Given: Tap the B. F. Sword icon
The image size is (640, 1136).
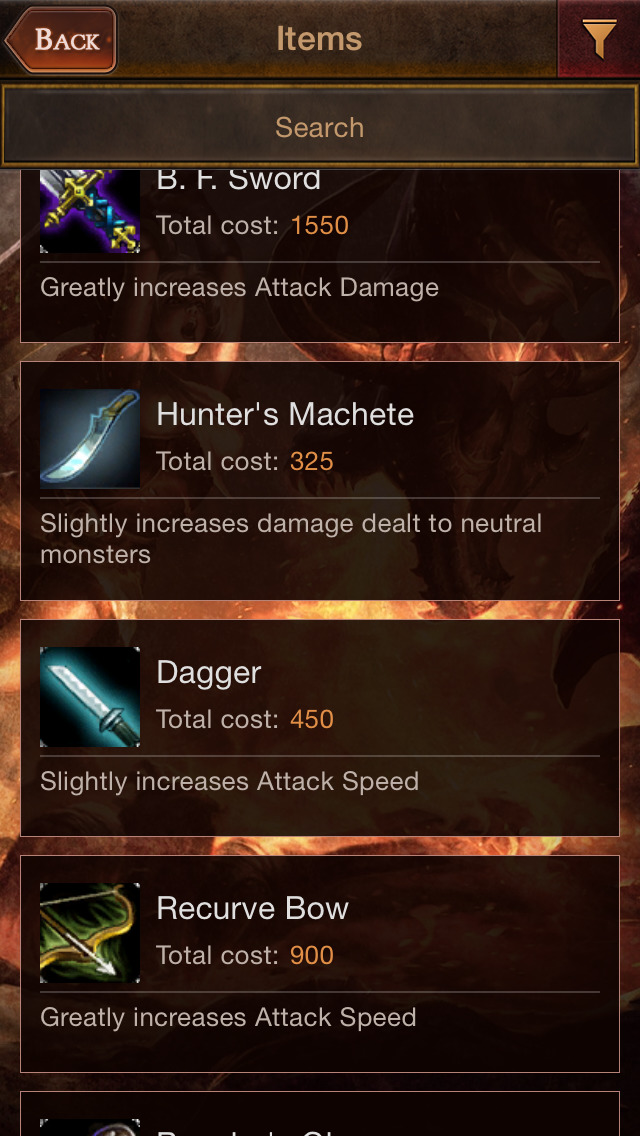Looking at the screenshot, I should (x=90, y=211).
